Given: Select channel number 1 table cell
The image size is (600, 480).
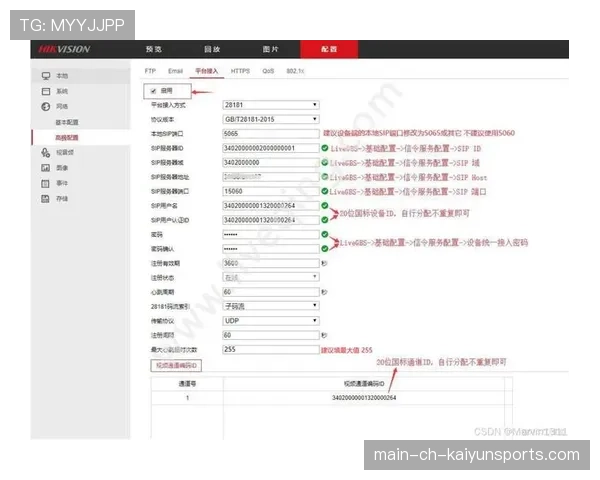Looking at the screenshot, I should pyautogui.click(x=187, y=398).
